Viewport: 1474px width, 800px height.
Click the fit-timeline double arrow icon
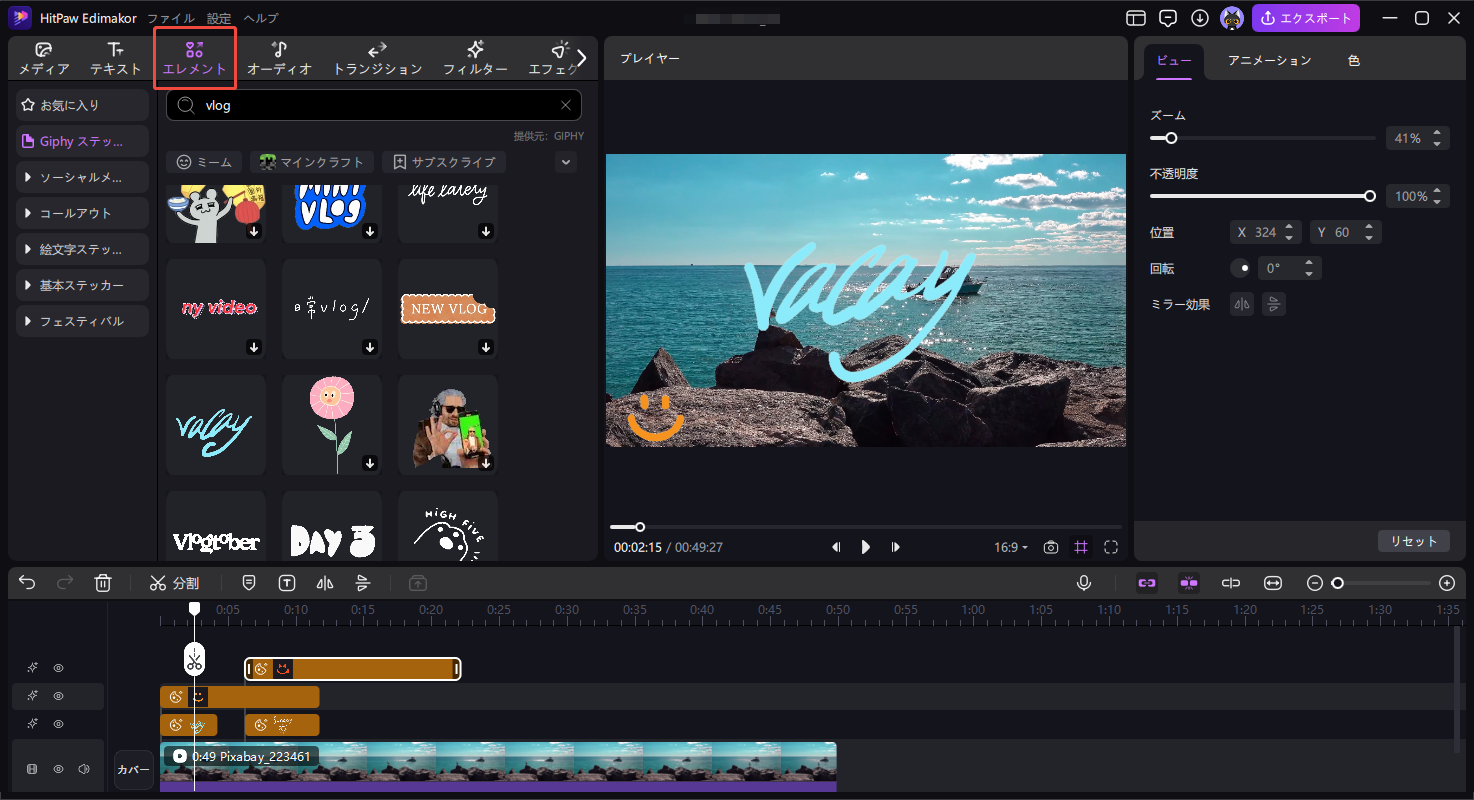tap(1273, 583)
